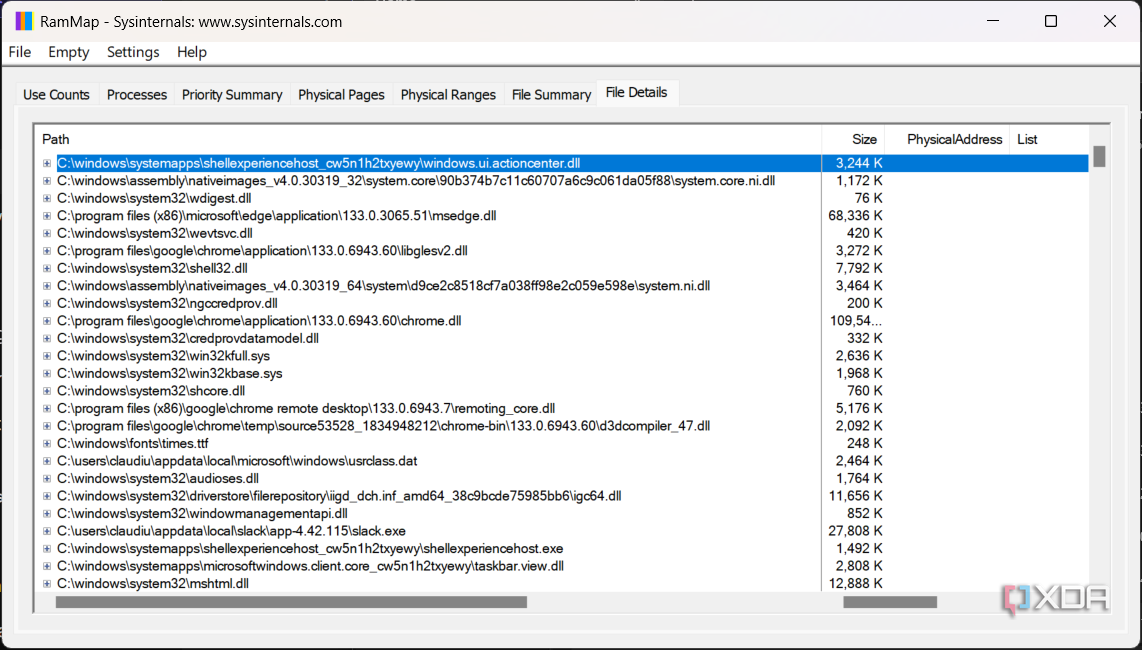Expand the audioses.dll row

click(x=47, y=478)
